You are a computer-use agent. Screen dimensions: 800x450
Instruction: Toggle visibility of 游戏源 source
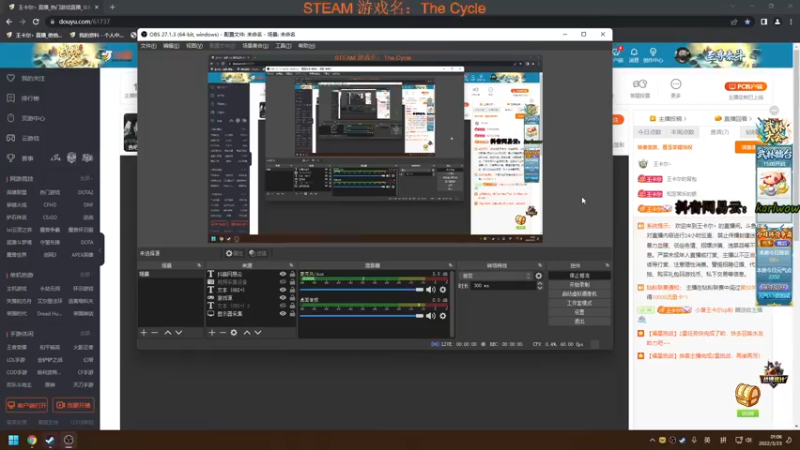[283, 298]
